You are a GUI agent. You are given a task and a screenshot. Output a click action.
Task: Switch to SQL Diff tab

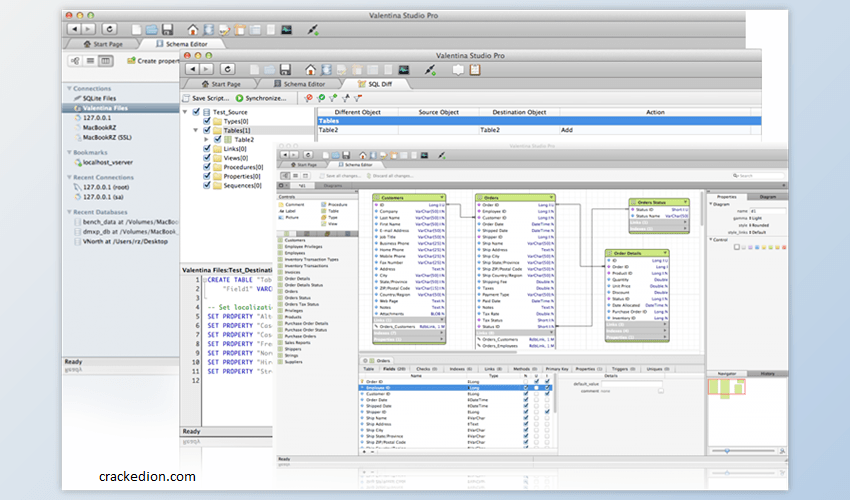tap(375, 84)
